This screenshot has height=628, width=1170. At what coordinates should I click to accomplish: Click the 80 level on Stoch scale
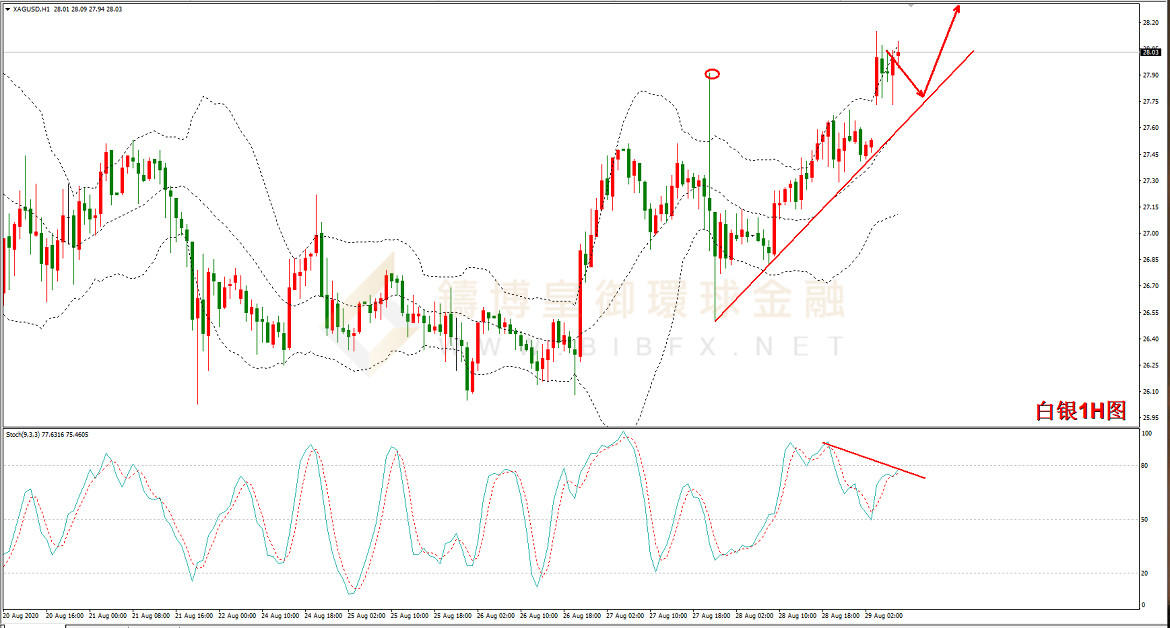1145,466
